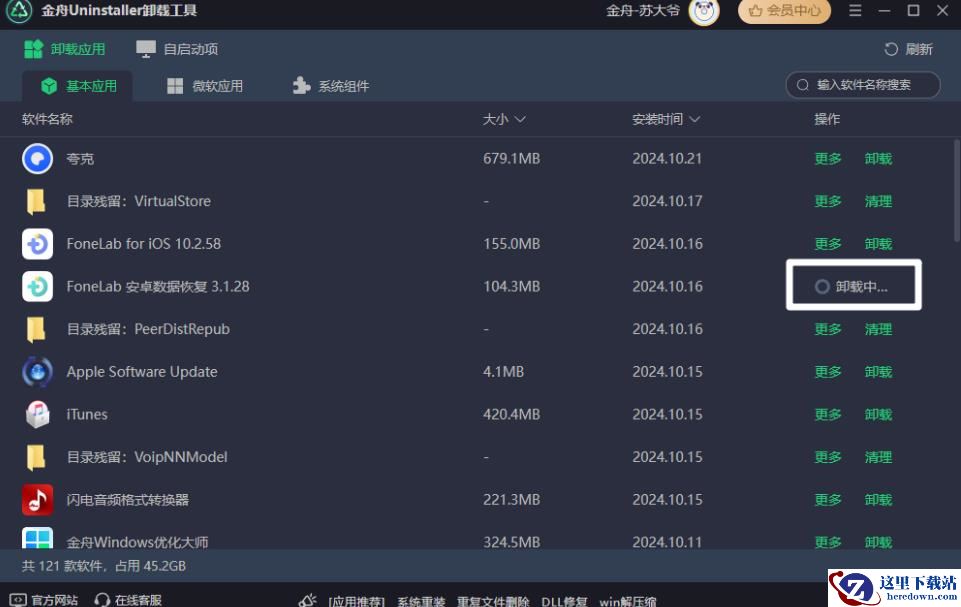
Task: Click the VirtualStore folder icon
Action: pyautogui.click(x=37, y=201)
